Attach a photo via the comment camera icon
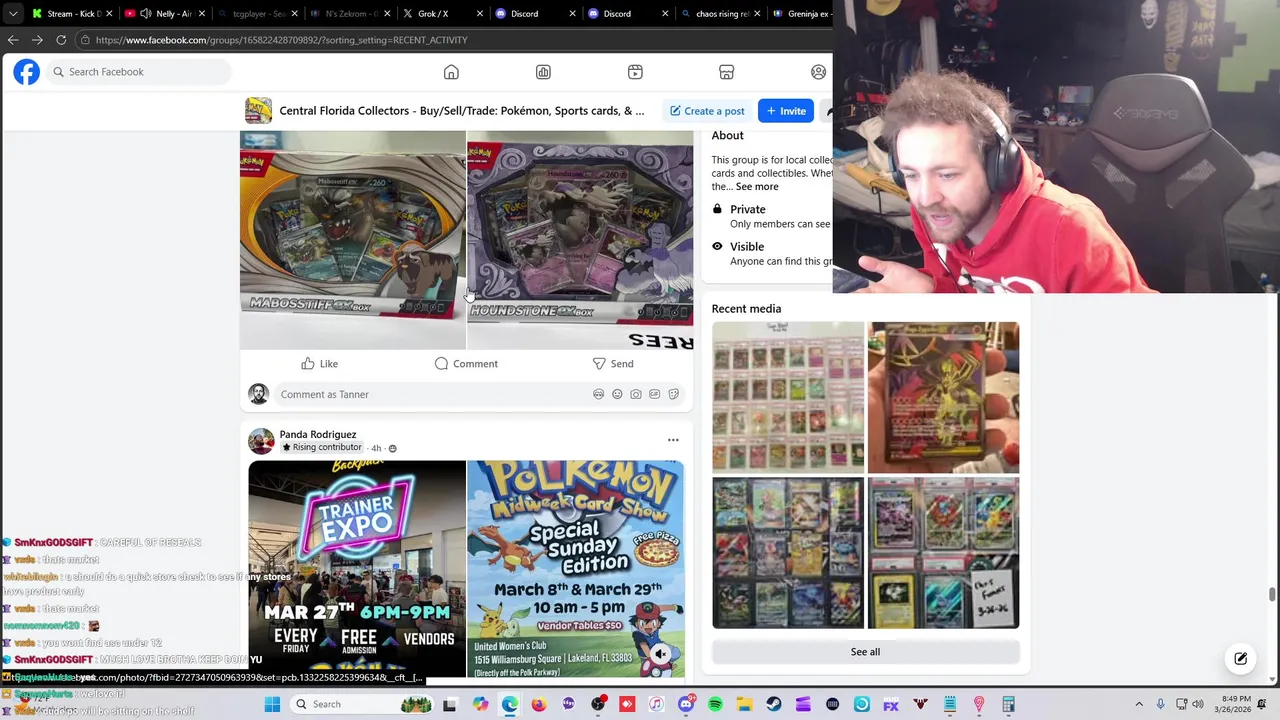Image resolution: width=1280 pixels, height=720 pixels. [x=636, y=394]
